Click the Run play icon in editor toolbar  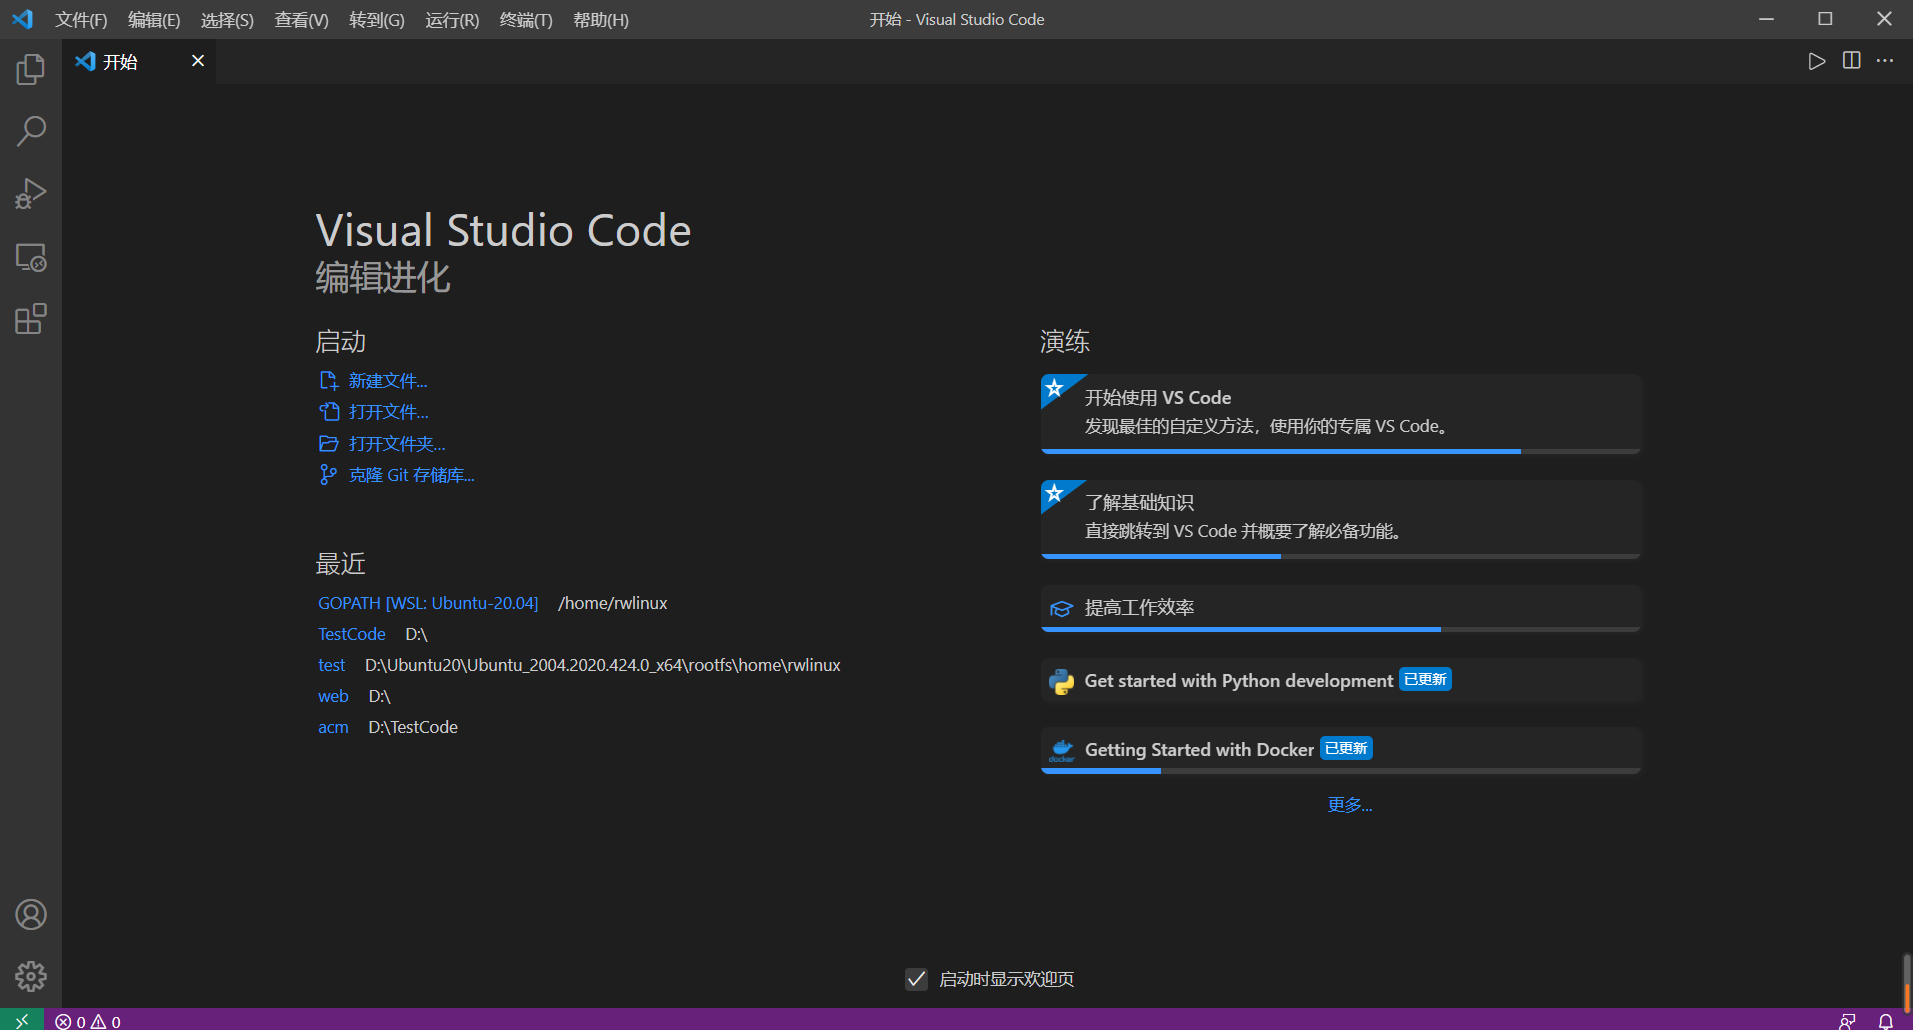click(1817, 61)
